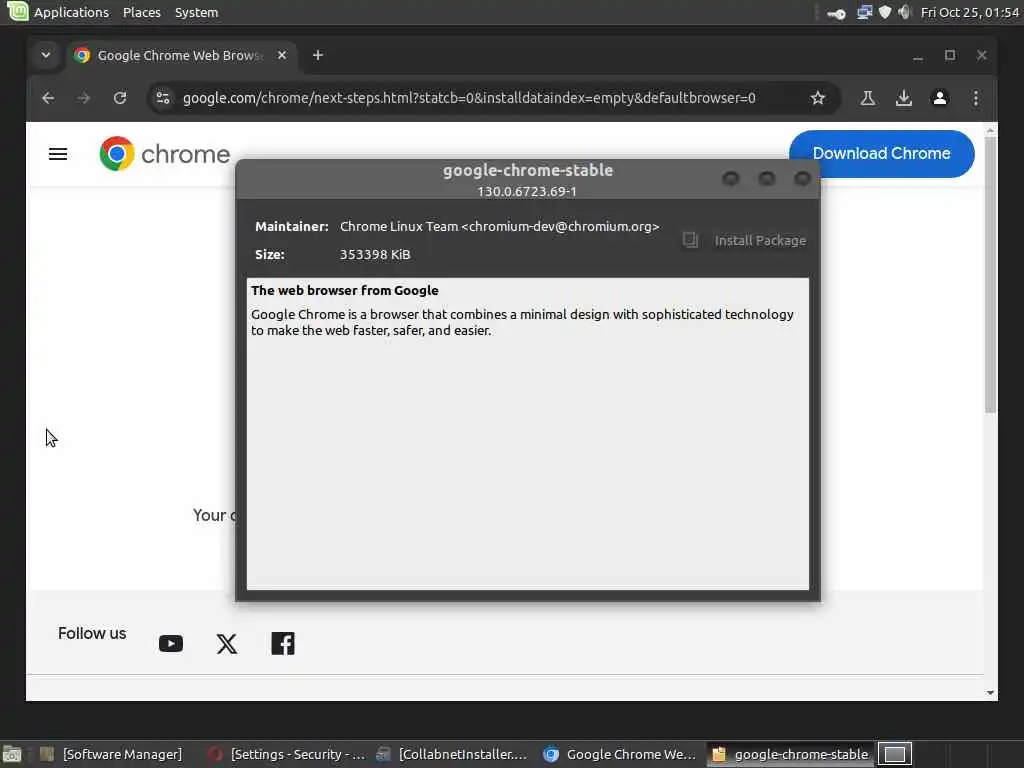This screenshot has width=1024, height=768.
Task: Click the Chrome forward arrow
Action: 84,98
